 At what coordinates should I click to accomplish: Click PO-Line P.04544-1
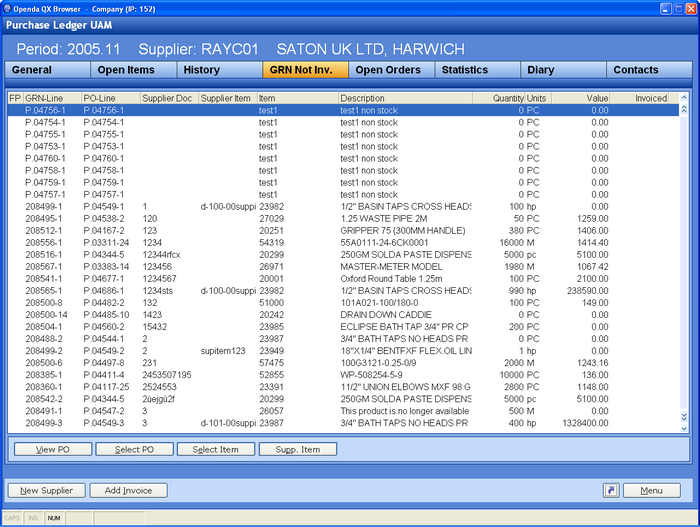click(x=104, y=339)
